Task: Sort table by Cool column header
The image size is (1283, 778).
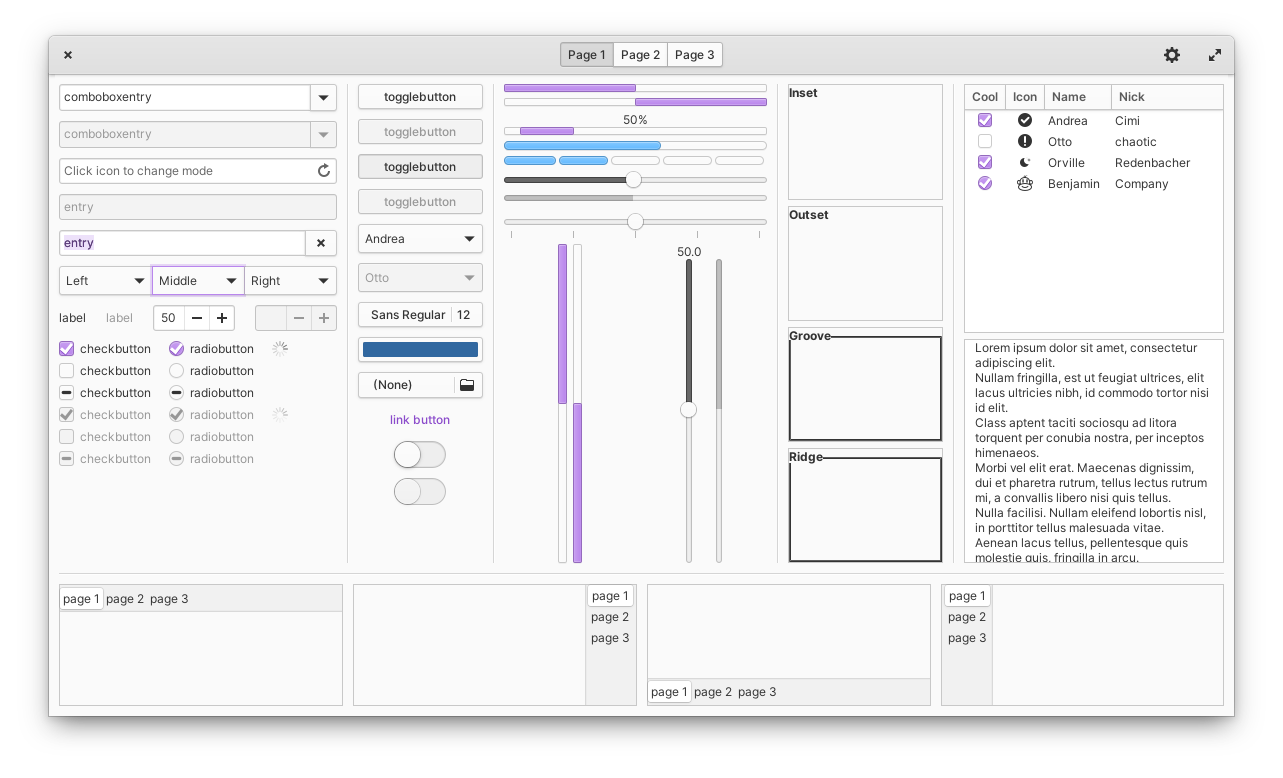Action: point(985,97)
